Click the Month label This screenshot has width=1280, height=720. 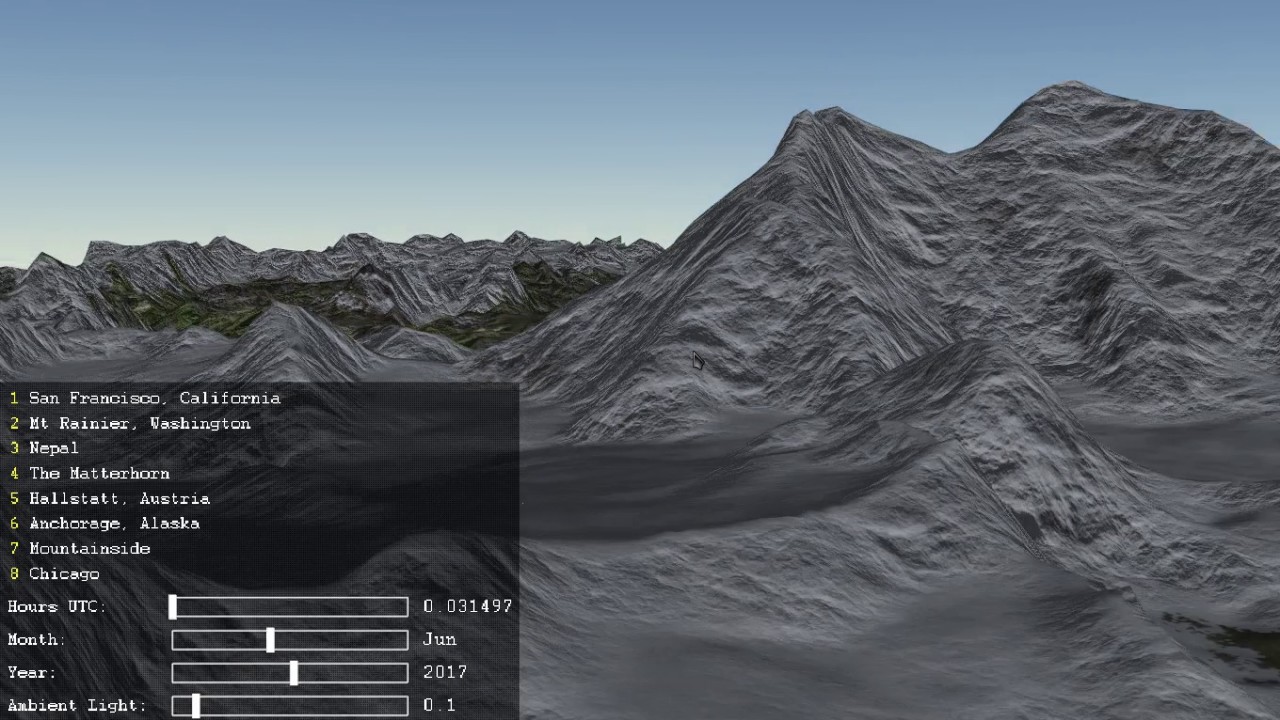36,639
